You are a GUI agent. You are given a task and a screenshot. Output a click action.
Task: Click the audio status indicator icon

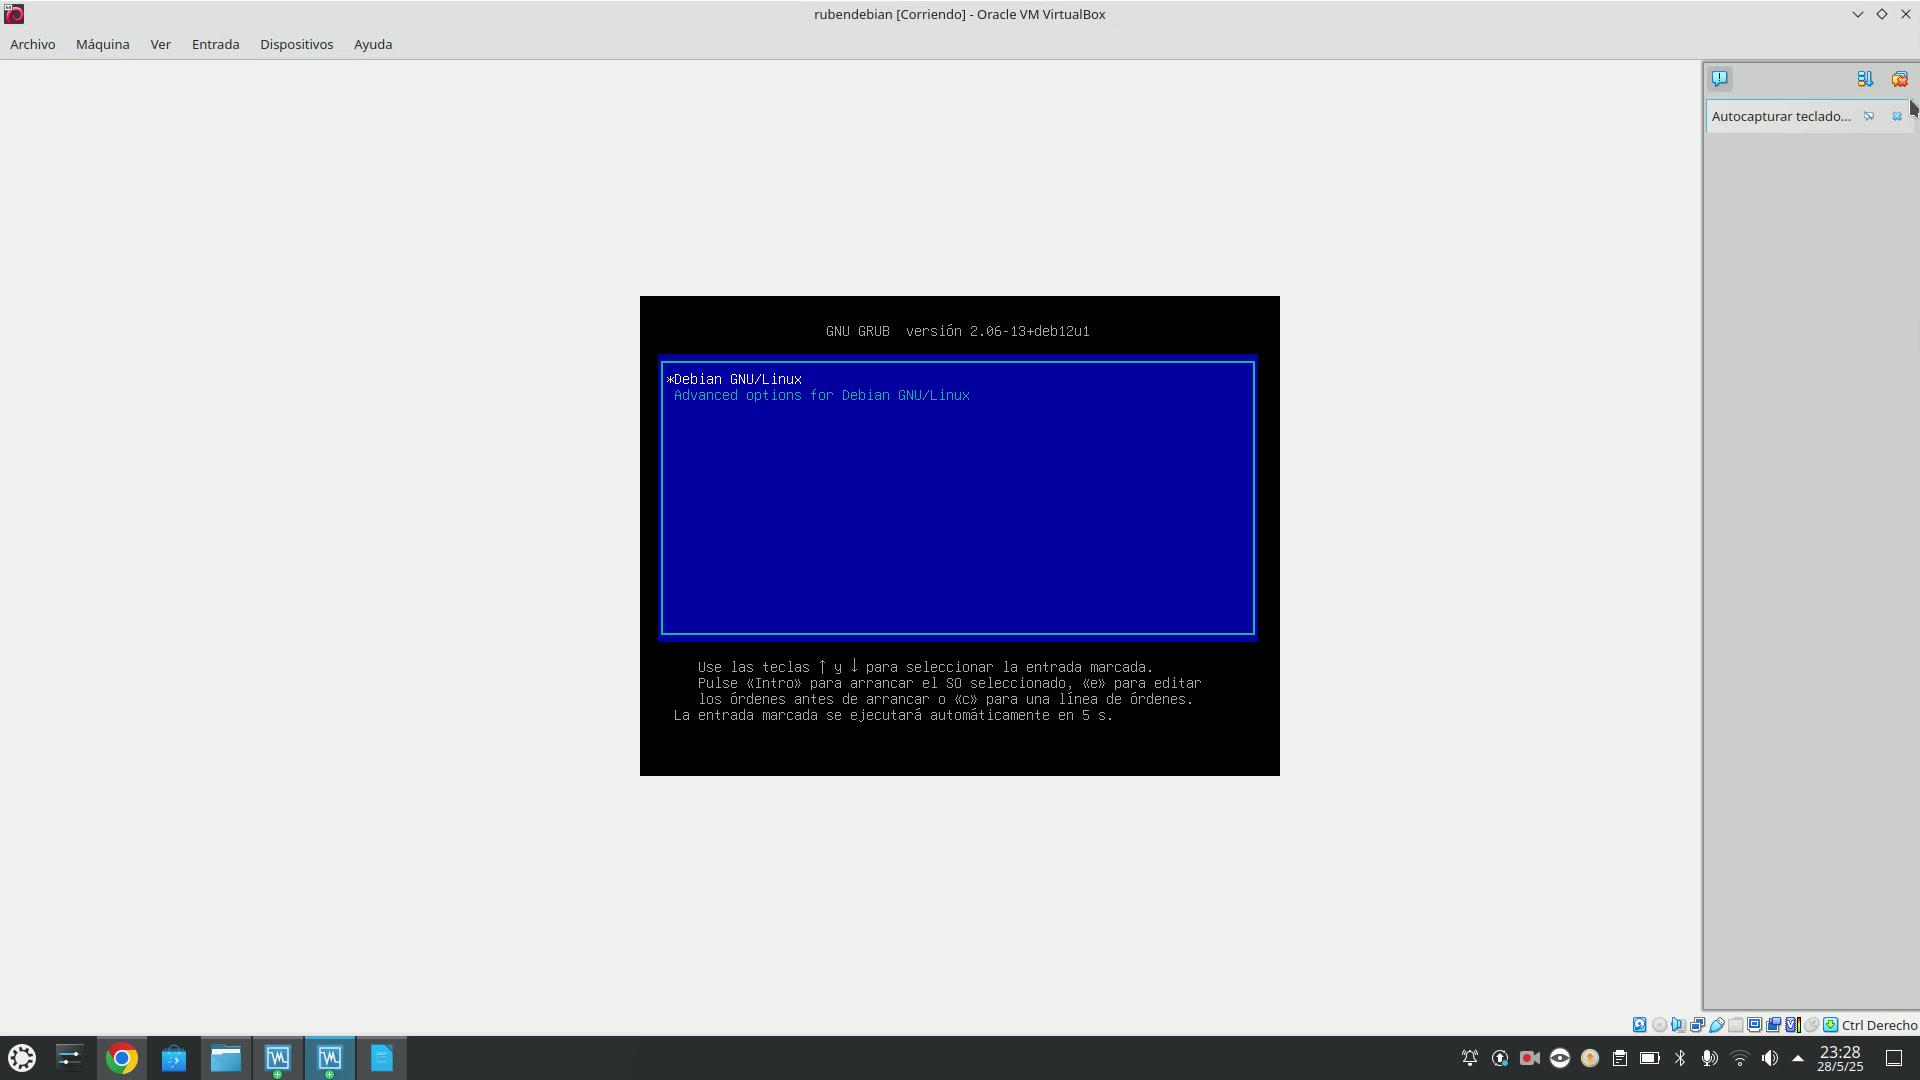point(1678,1025)
